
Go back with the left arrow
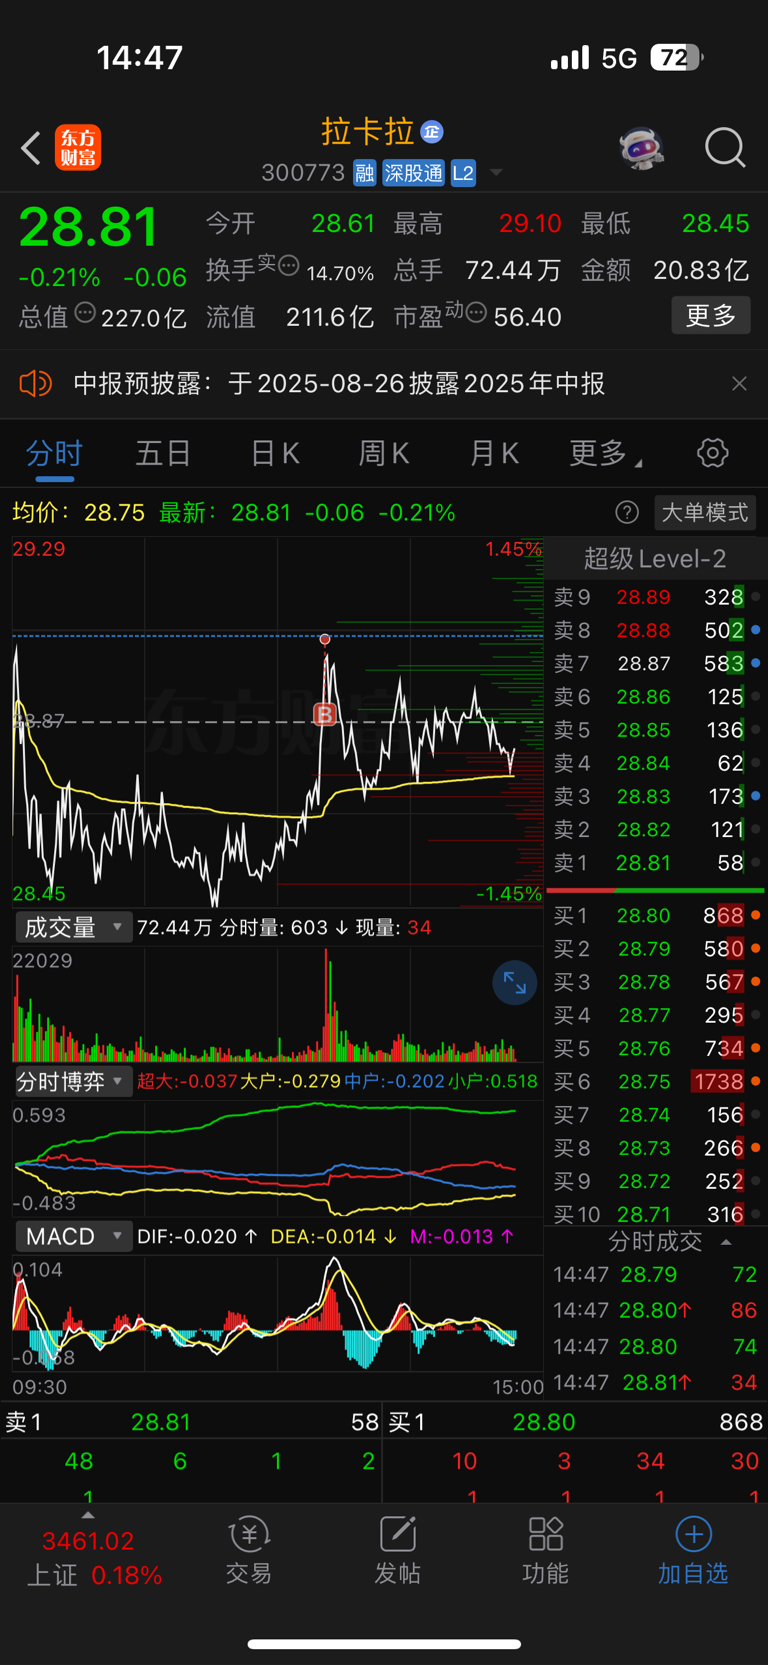[x=31, y=149]
